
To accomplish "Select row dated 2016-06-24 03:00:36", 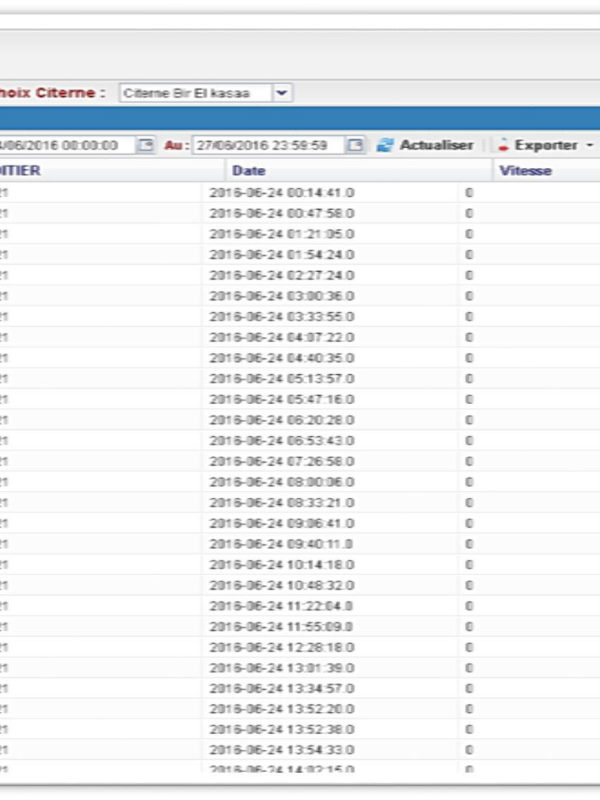I will (x=281, y=296).
